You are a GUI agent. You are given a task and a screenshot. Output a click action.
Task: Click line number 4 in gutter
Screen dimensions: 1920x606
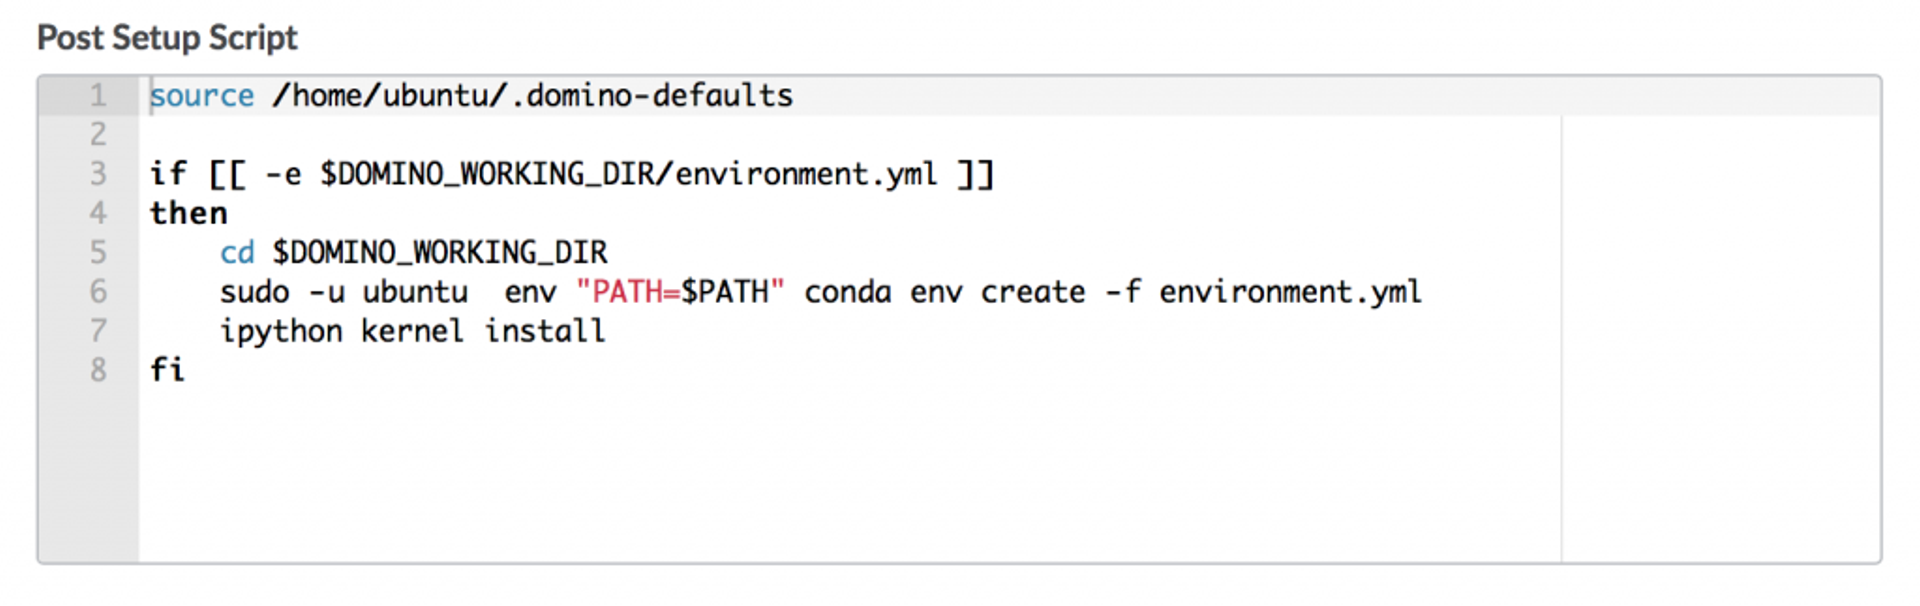[x=98, y=213]
